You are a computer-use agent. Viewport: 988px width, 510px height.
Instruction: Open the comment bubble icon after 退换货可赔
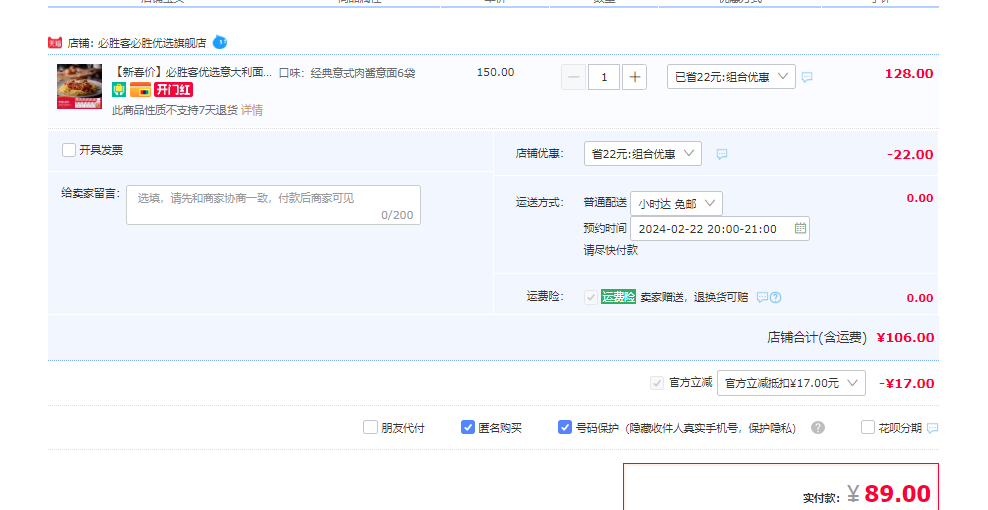(762, 297)
